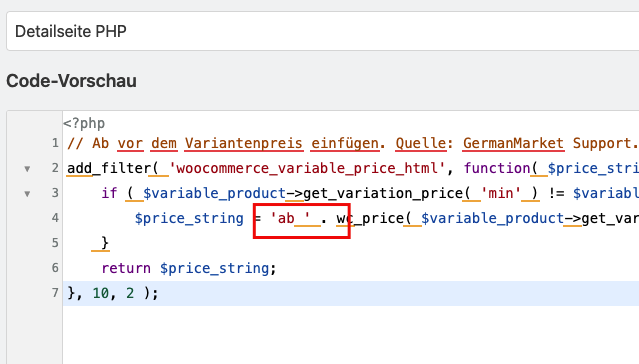Collapse the code fold arrow on line 2
Screen dimensions: 639x364
click(x=27, y=168)
